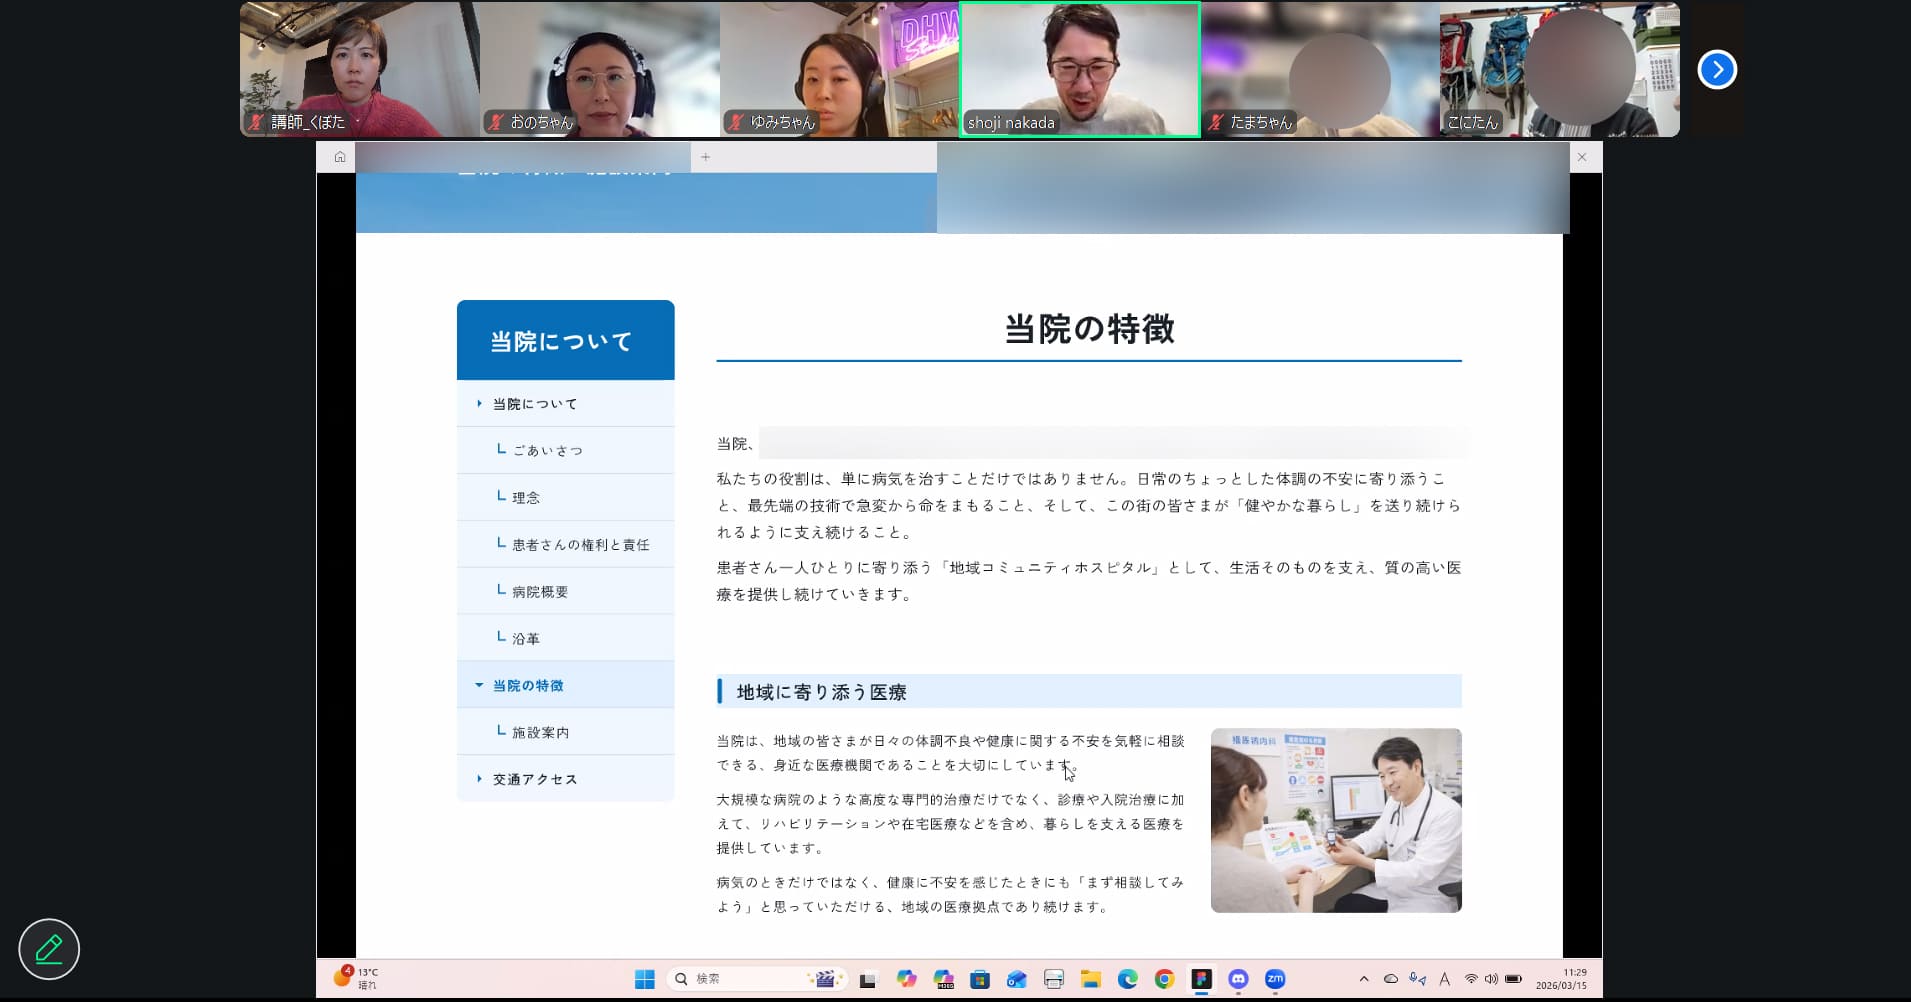The width and height of the screenshot is (1911, 1002).
Task: Expand hidden icons in the system tray
Action: (x=1364, y=979)
